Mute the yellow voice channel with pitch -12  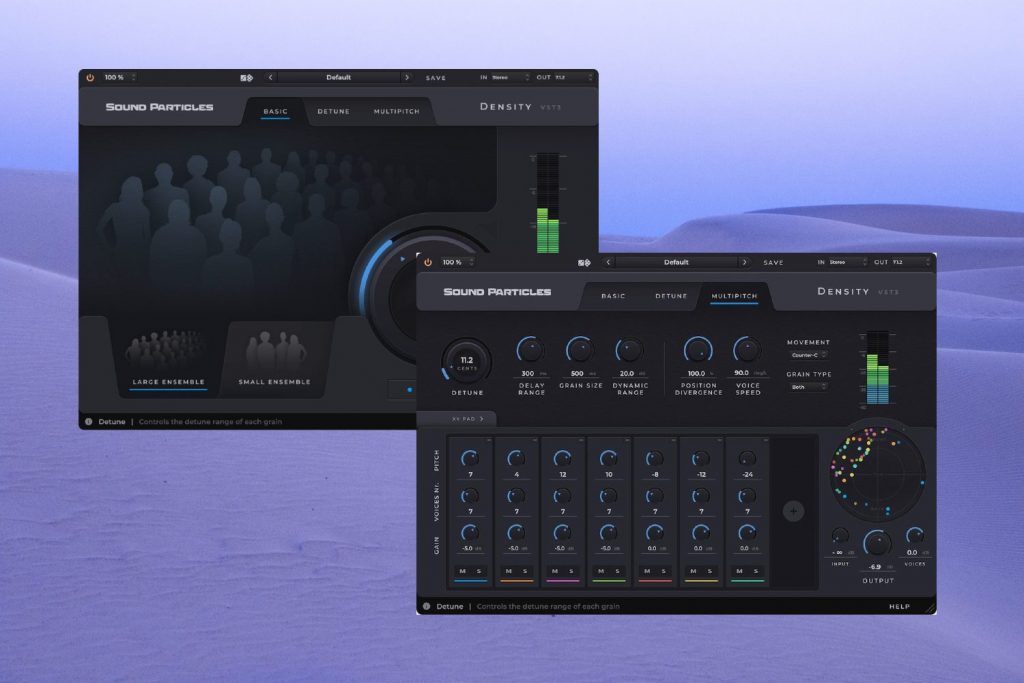(694, 571)
